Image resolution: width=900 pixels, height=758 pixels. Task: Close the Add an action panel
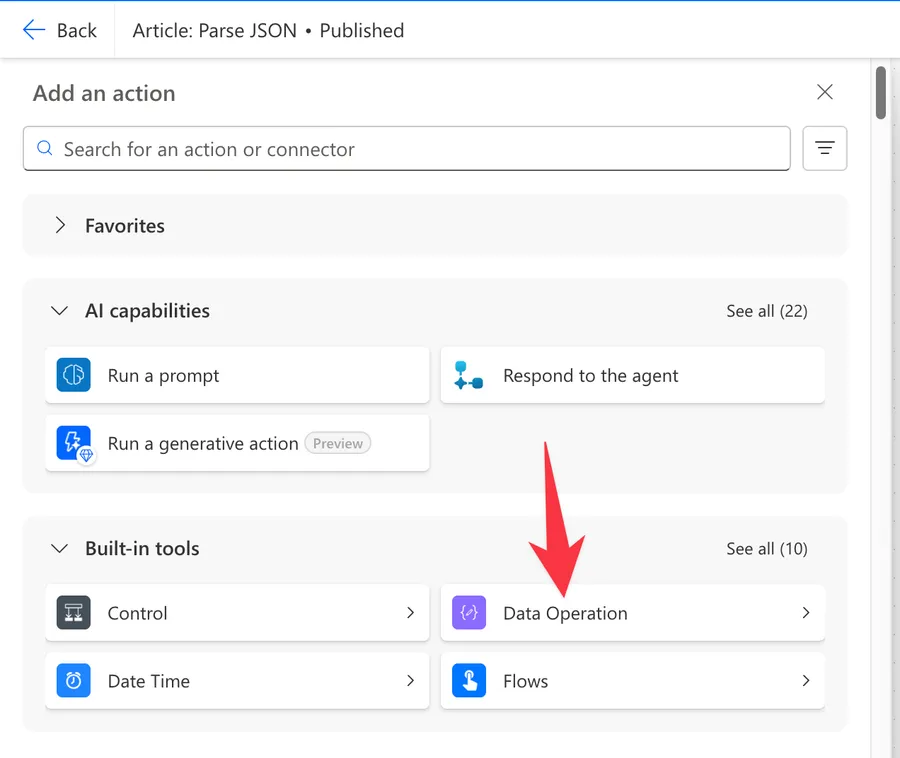[x=825, y=92]
